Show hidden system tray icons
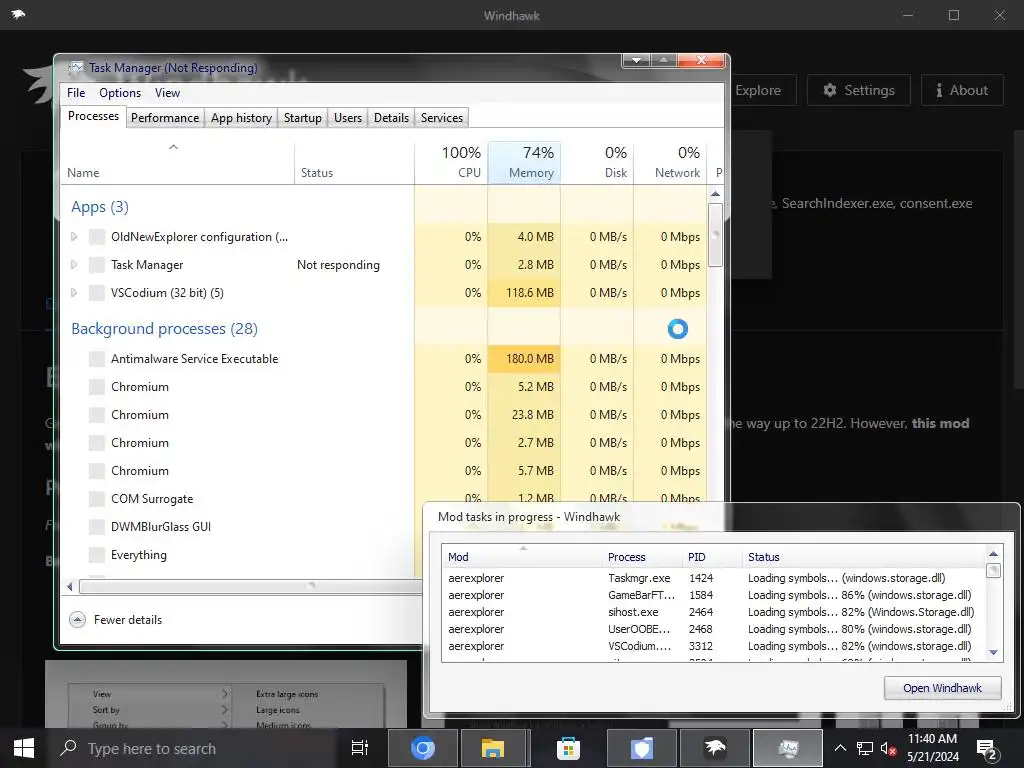 (x=840, y=748)
